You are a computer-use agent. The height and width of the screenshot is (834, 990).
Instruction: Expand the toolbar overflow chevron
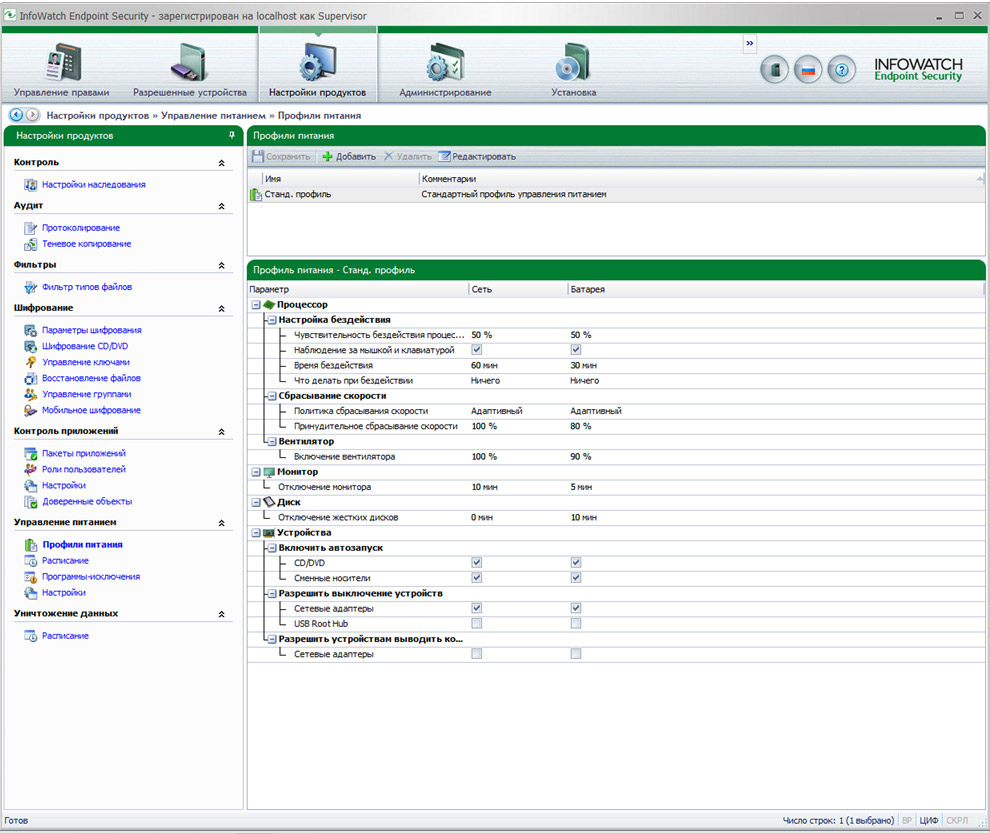[749, 44]
